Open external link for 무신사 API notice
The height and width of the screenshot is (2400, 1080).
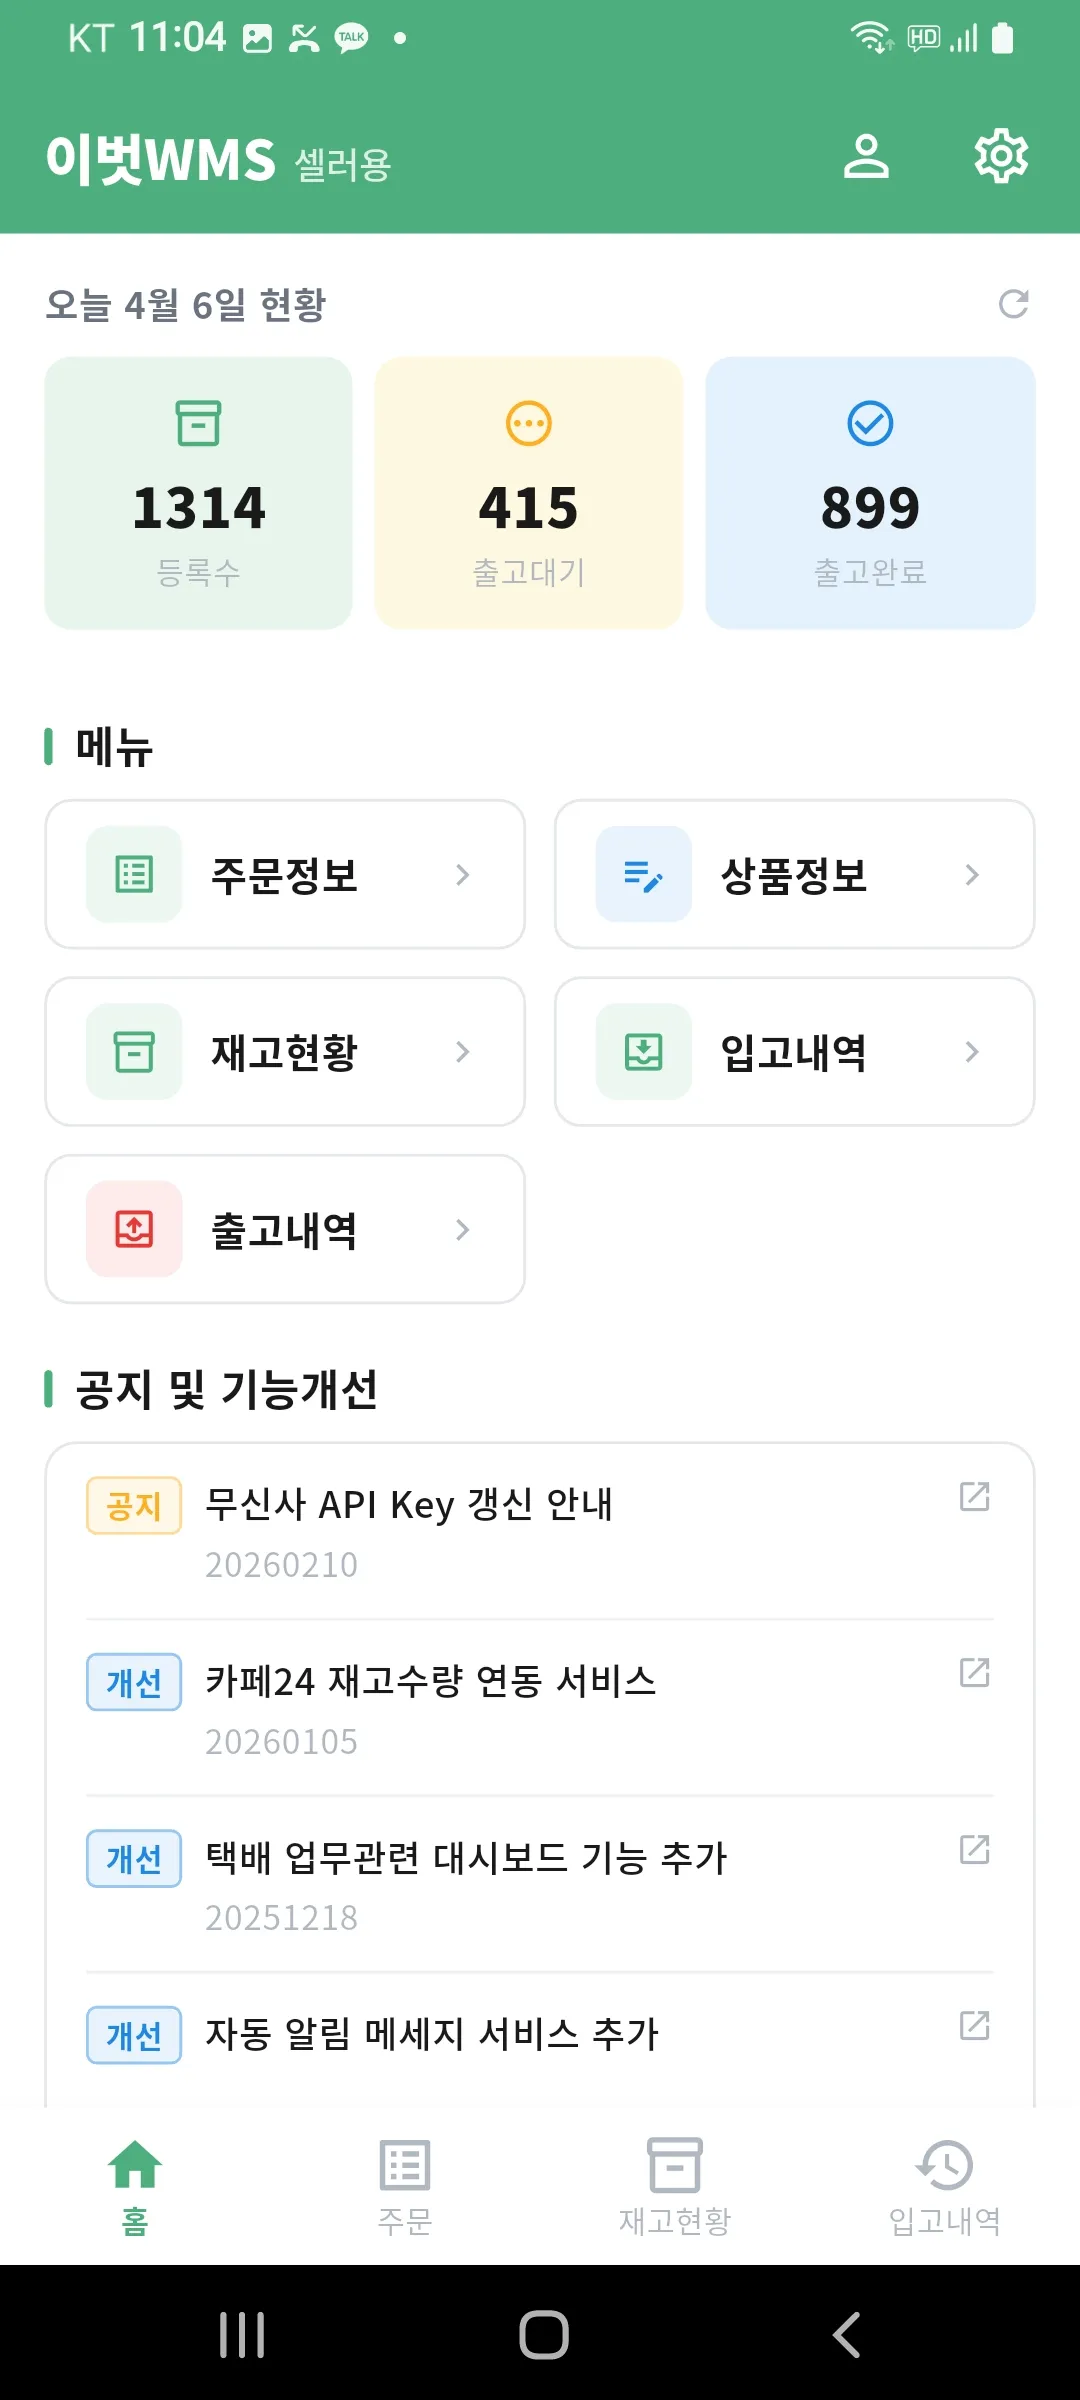[974, 1497]
